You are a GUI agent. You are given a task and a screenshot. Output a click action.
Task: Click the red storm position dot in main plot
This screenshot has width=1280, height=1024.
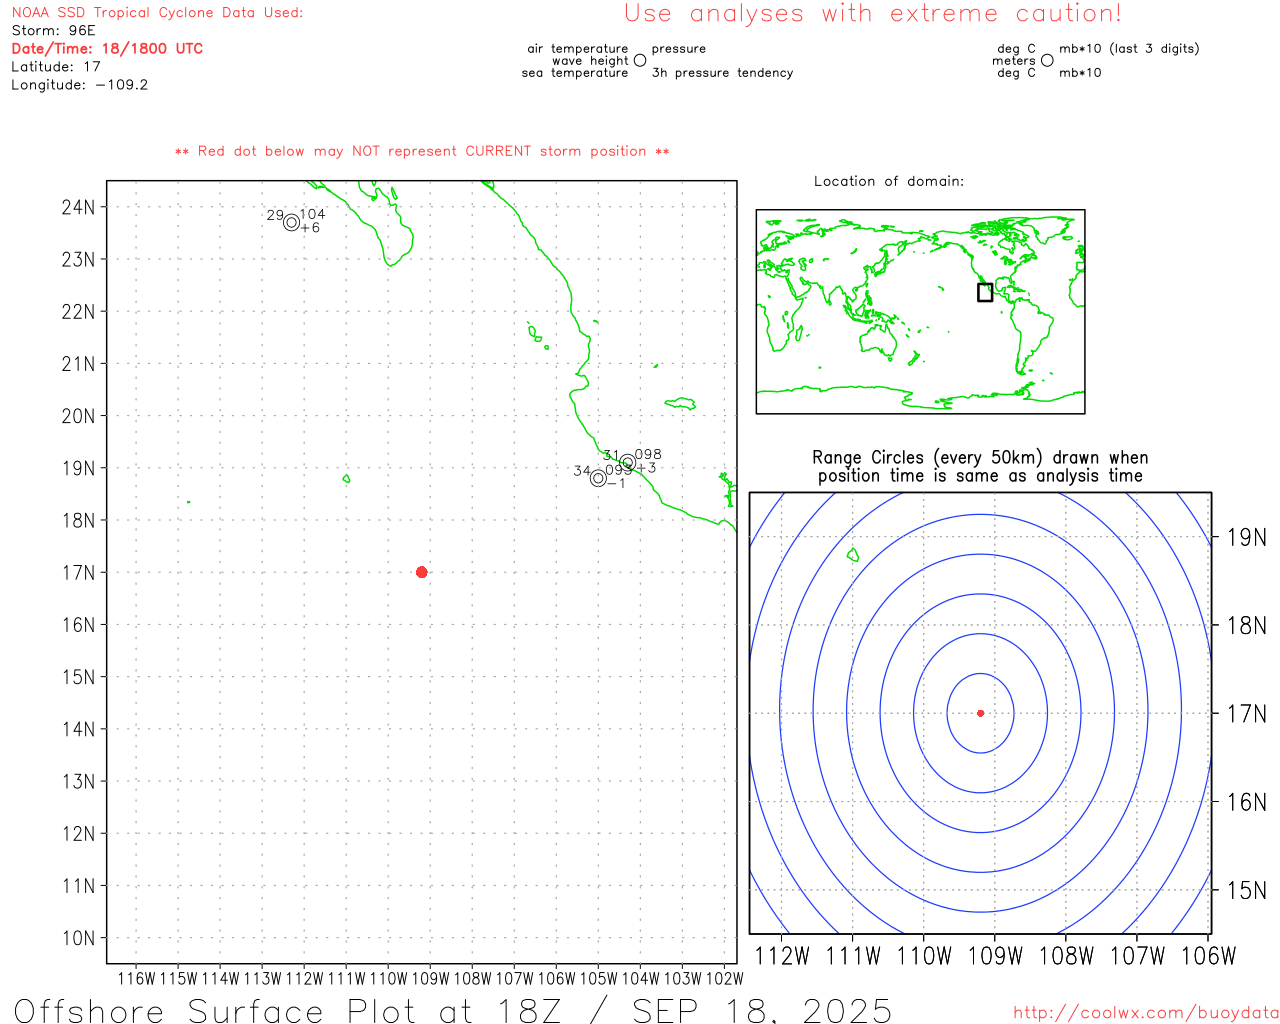[421, 572]
